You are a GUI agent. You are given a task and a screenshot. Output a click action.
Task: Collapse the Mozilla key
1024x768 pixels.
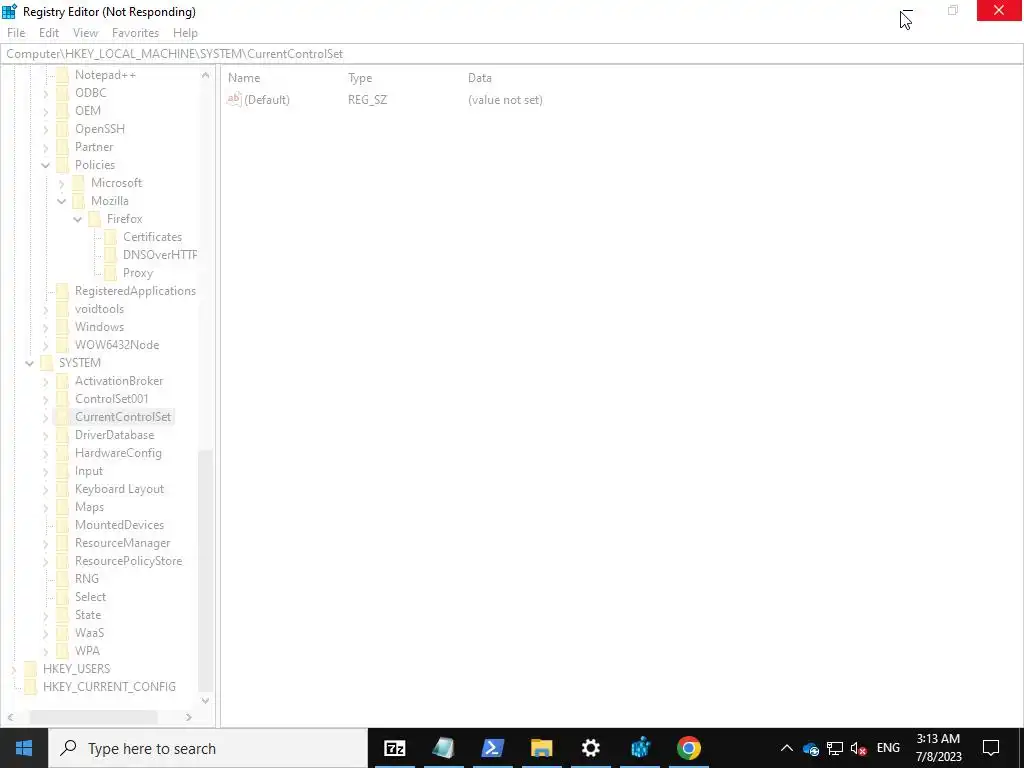coord(61,201)
